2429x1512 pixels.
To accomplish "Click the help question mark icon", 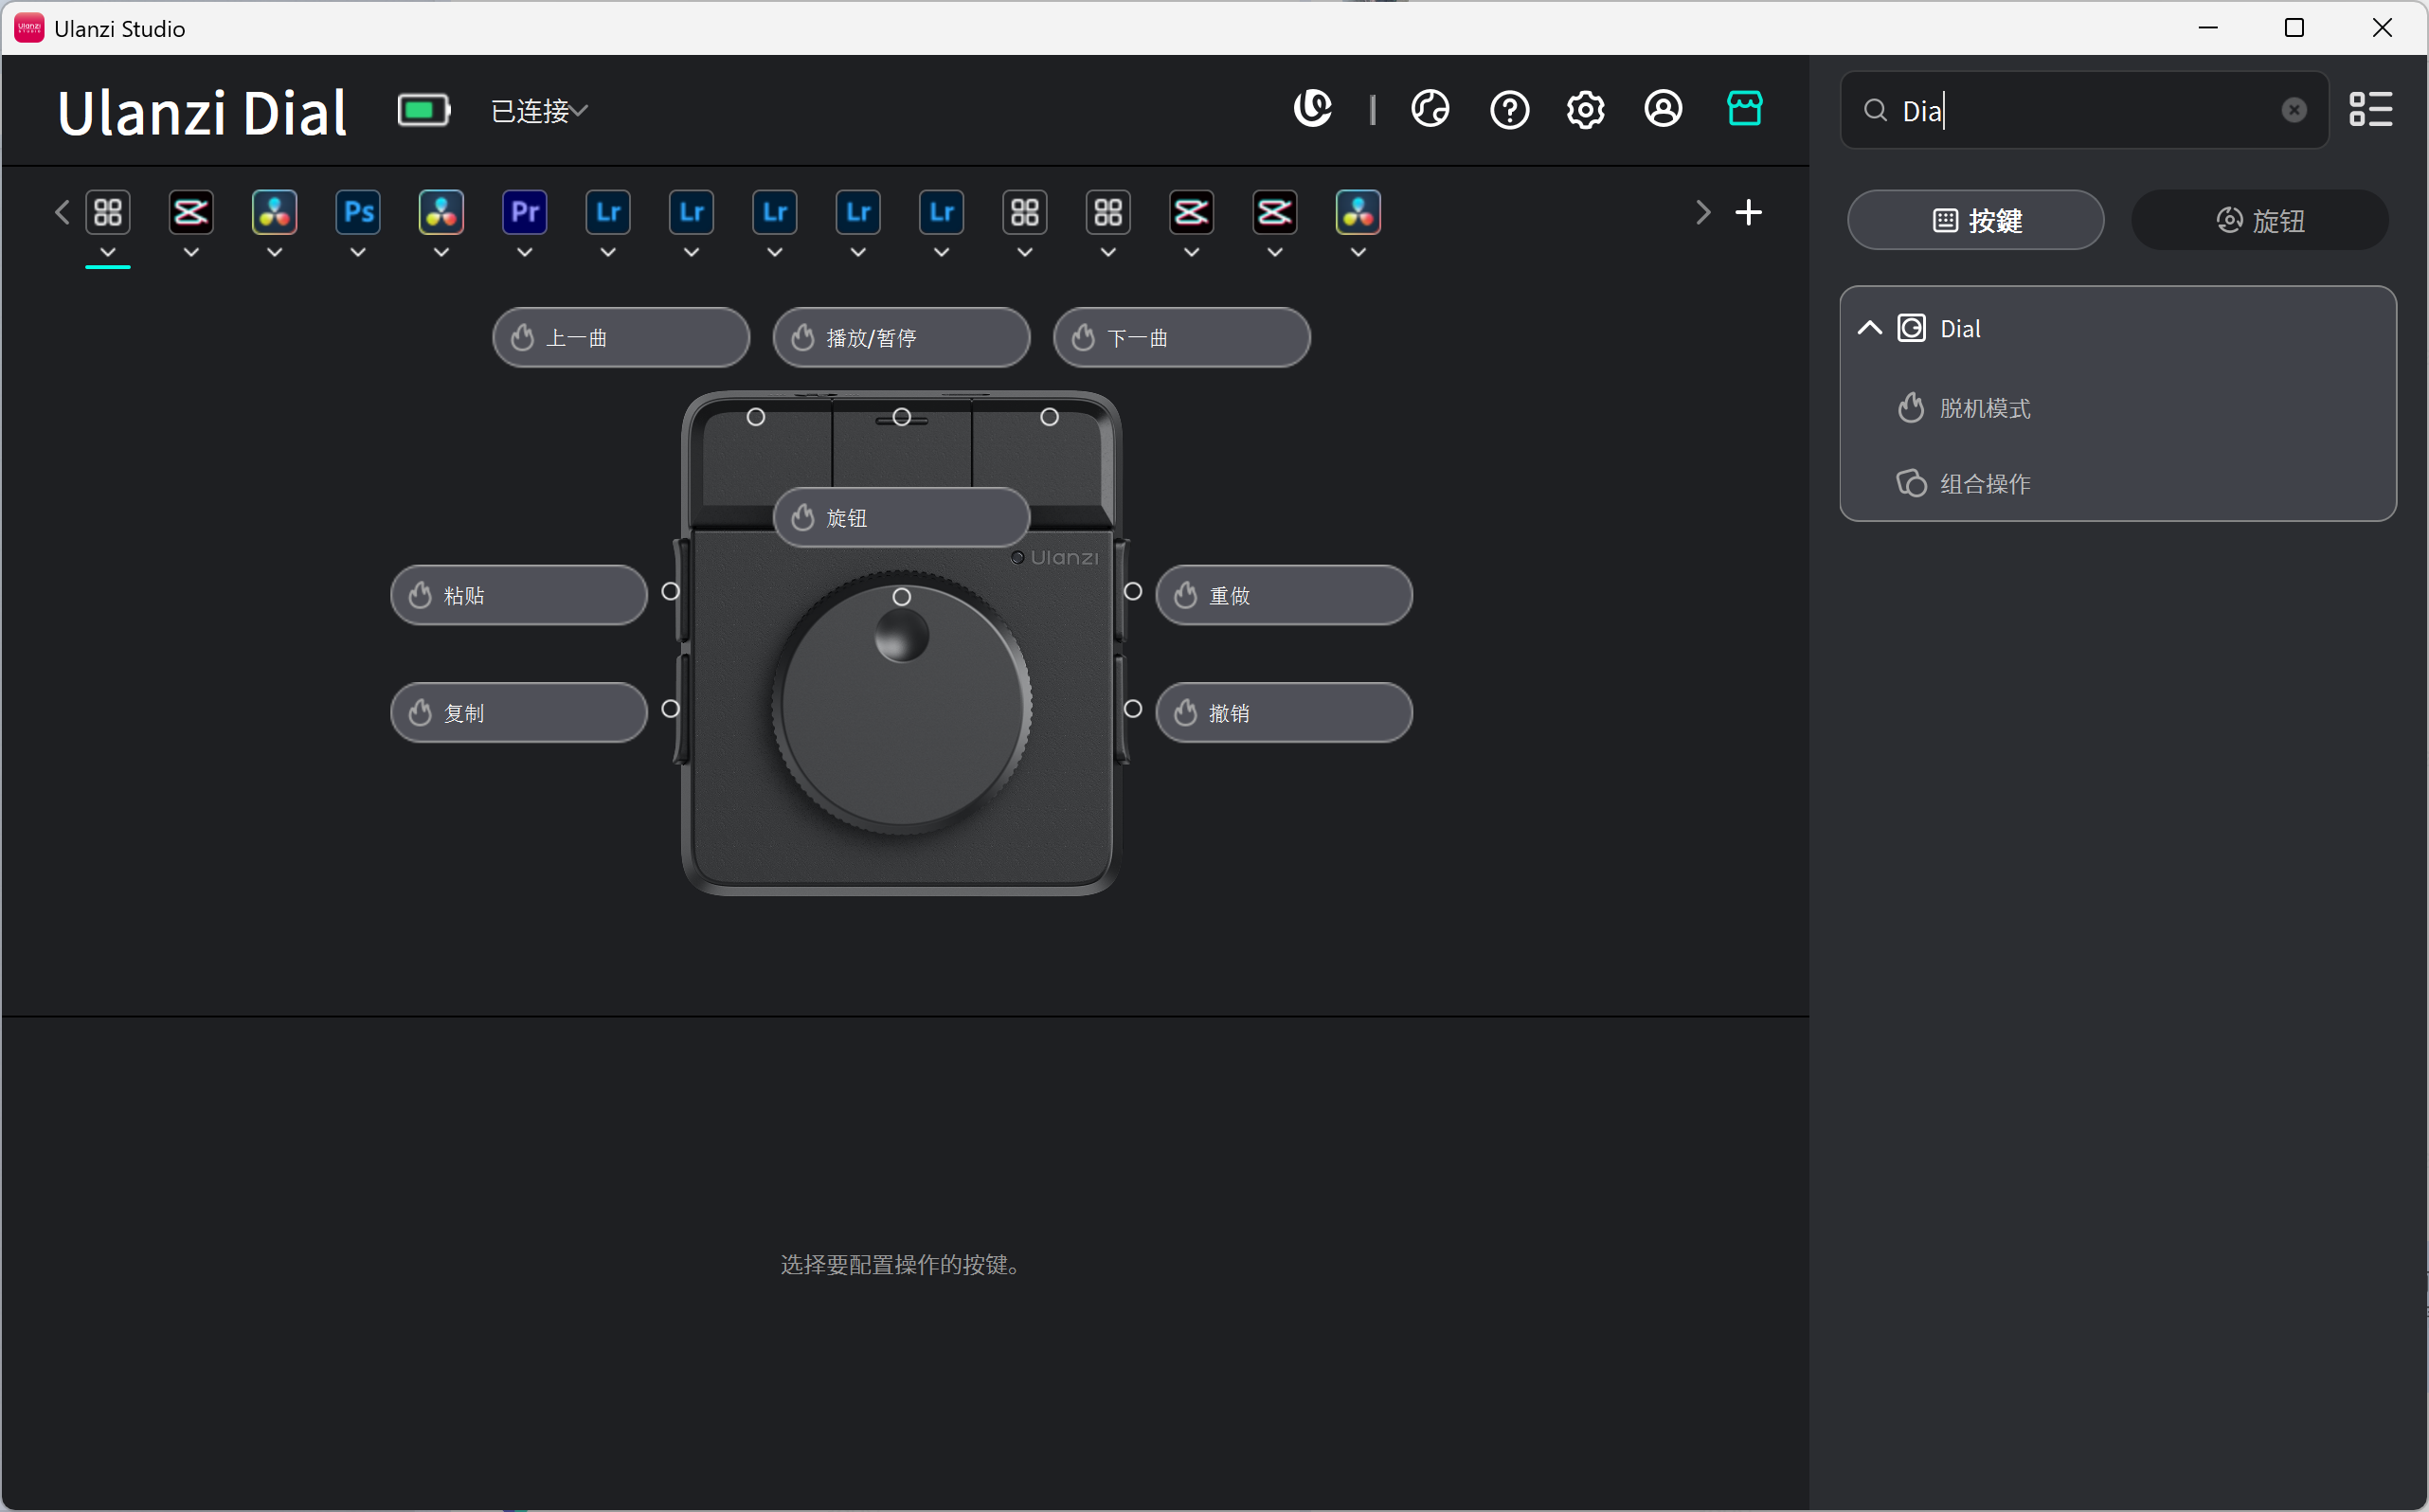I will tap(1509, 109).
